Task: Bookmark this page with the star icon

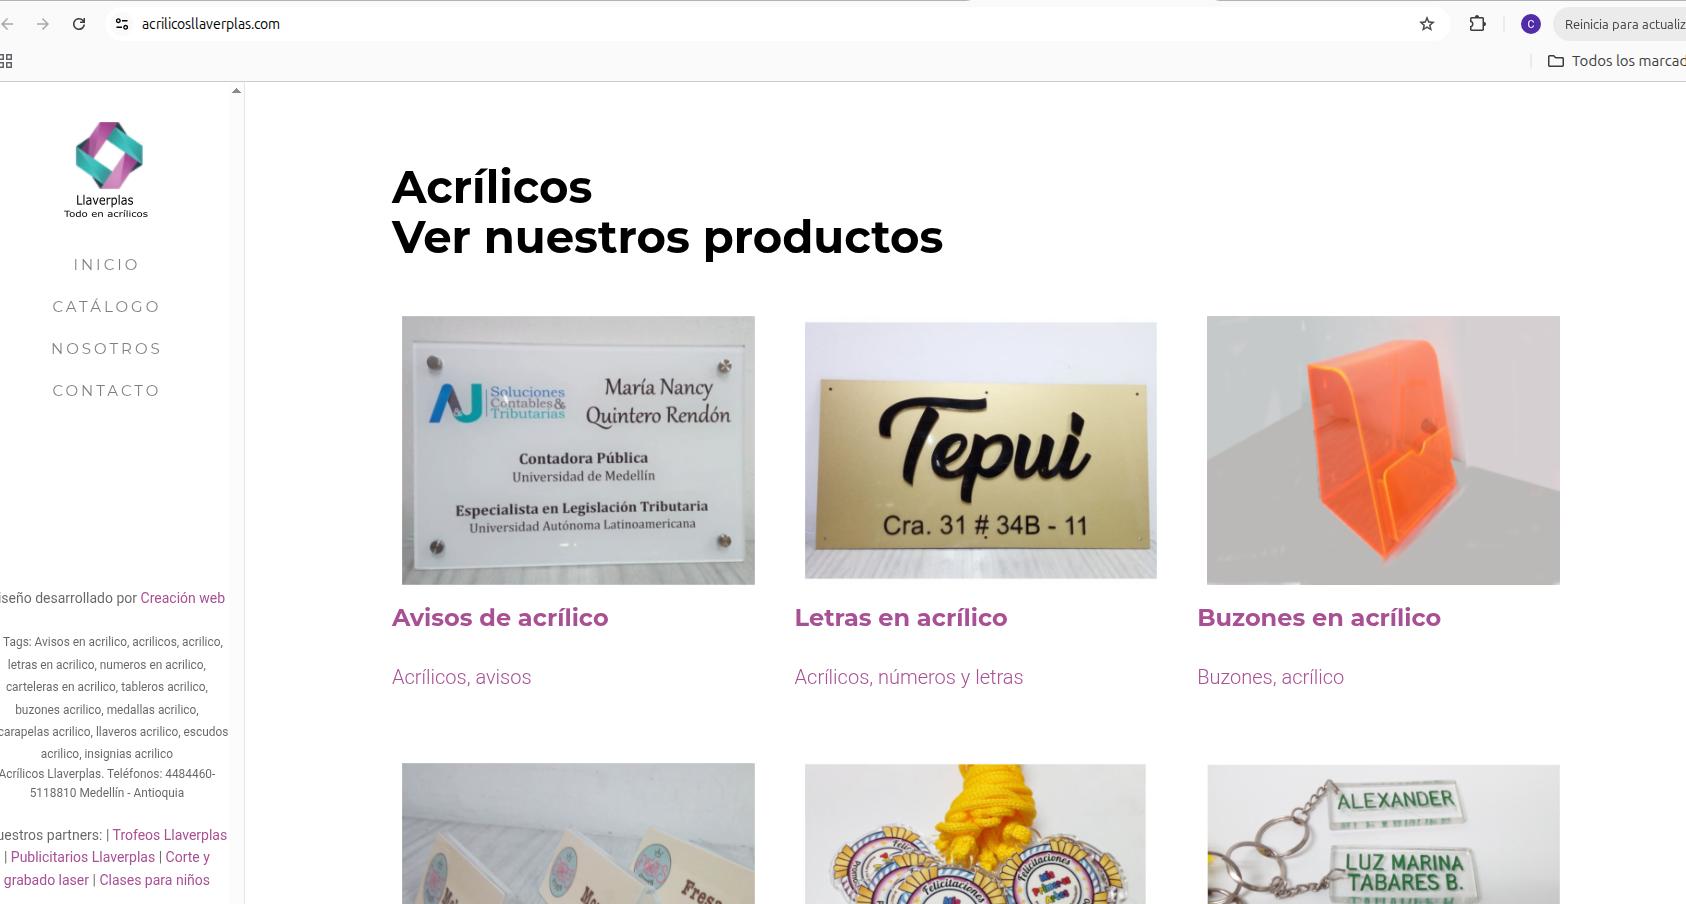Action: tap(1427, 24)
